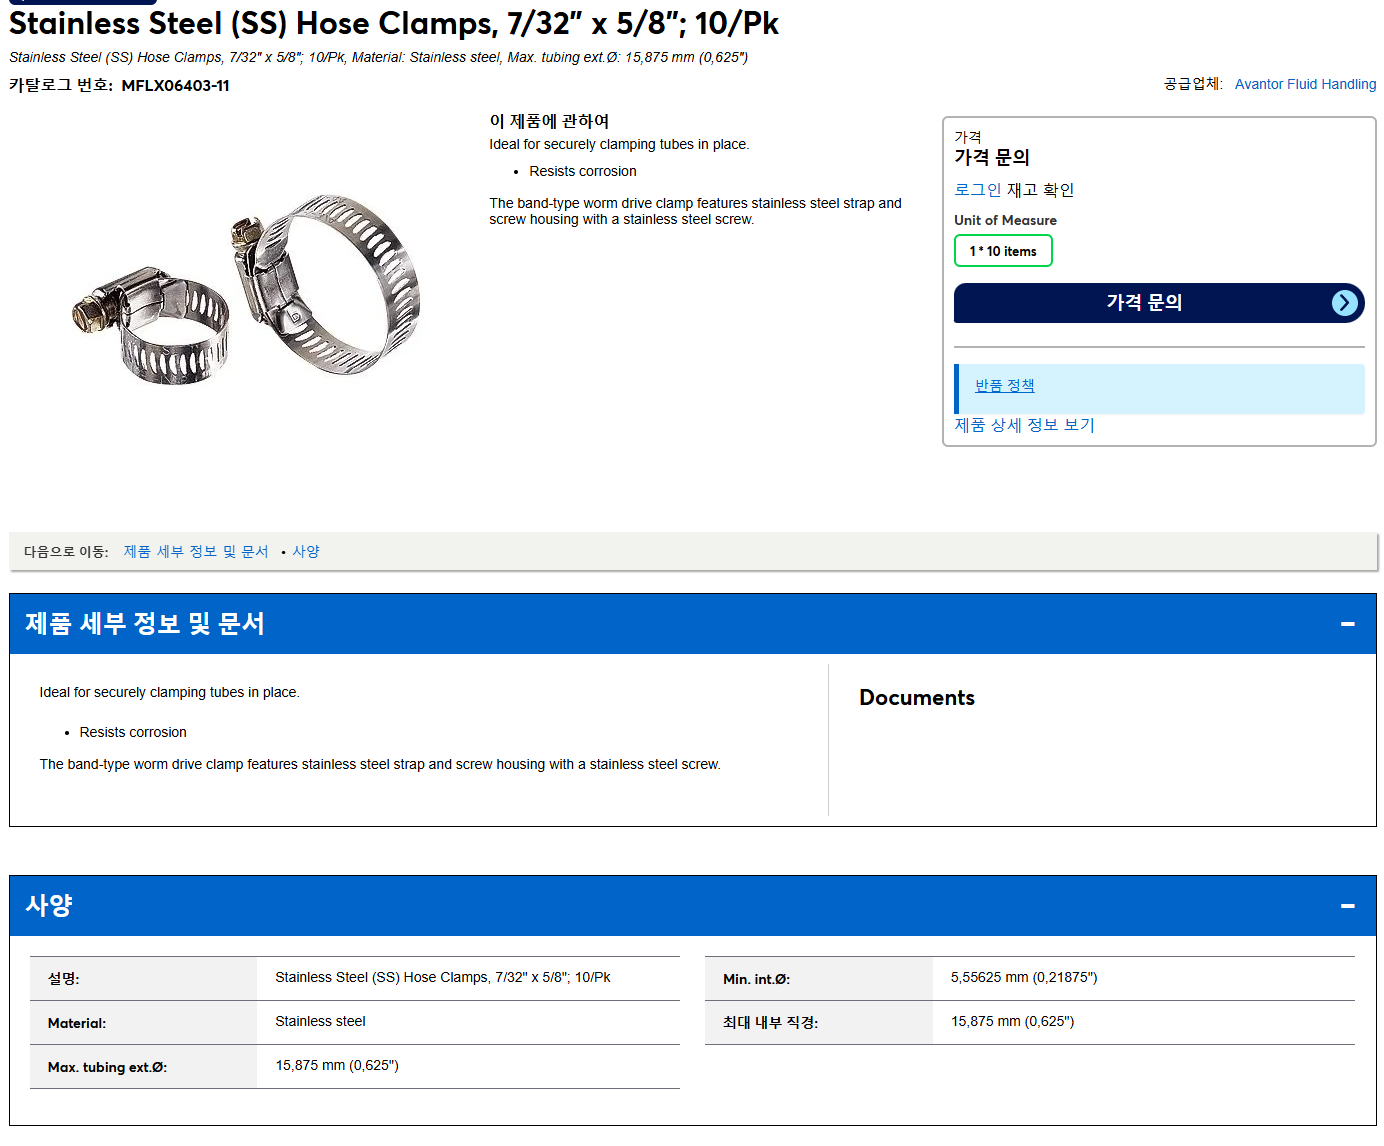Open 제품 상세 정보 보기 link
This screenshot has width=1384, height=1146.
[x=1024, y=425]
